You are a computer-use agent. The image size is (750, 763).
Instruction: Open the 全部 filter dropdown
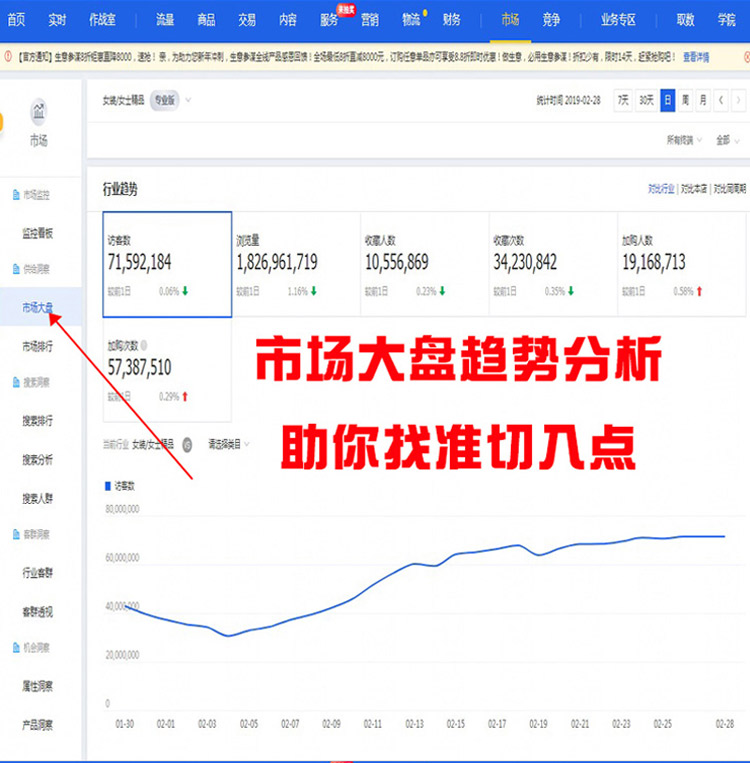[728, 140]
